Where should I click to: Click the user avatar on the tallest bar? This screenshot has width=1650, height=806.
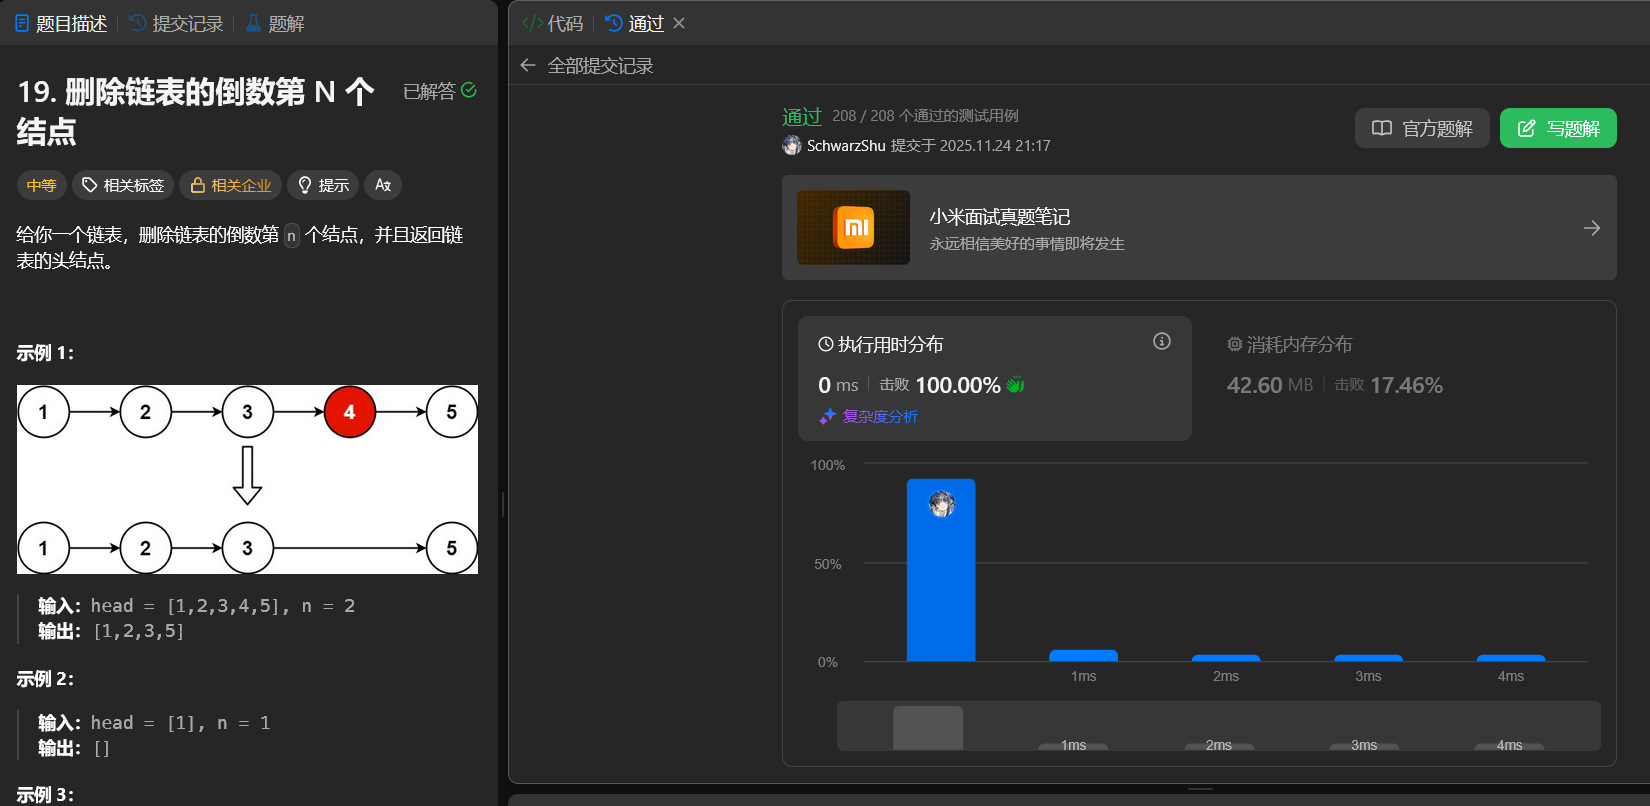tap(941, 504)
